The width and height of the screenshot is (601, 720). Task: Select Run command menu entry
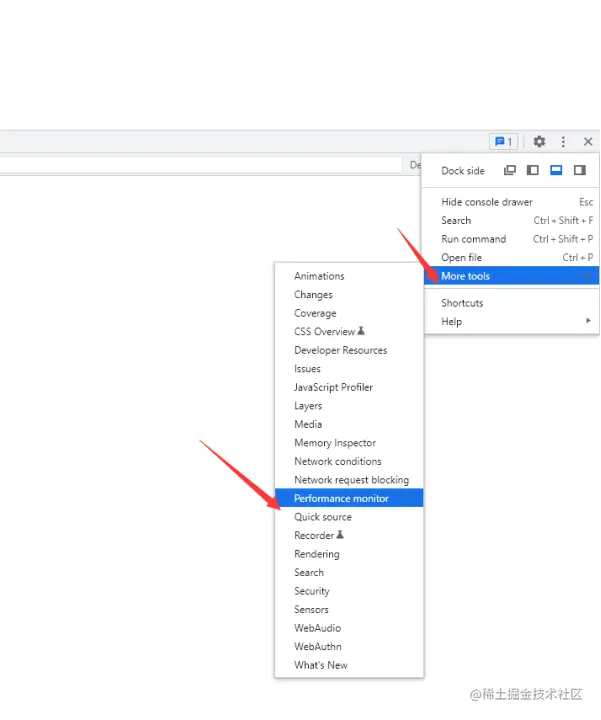(511, 239)
